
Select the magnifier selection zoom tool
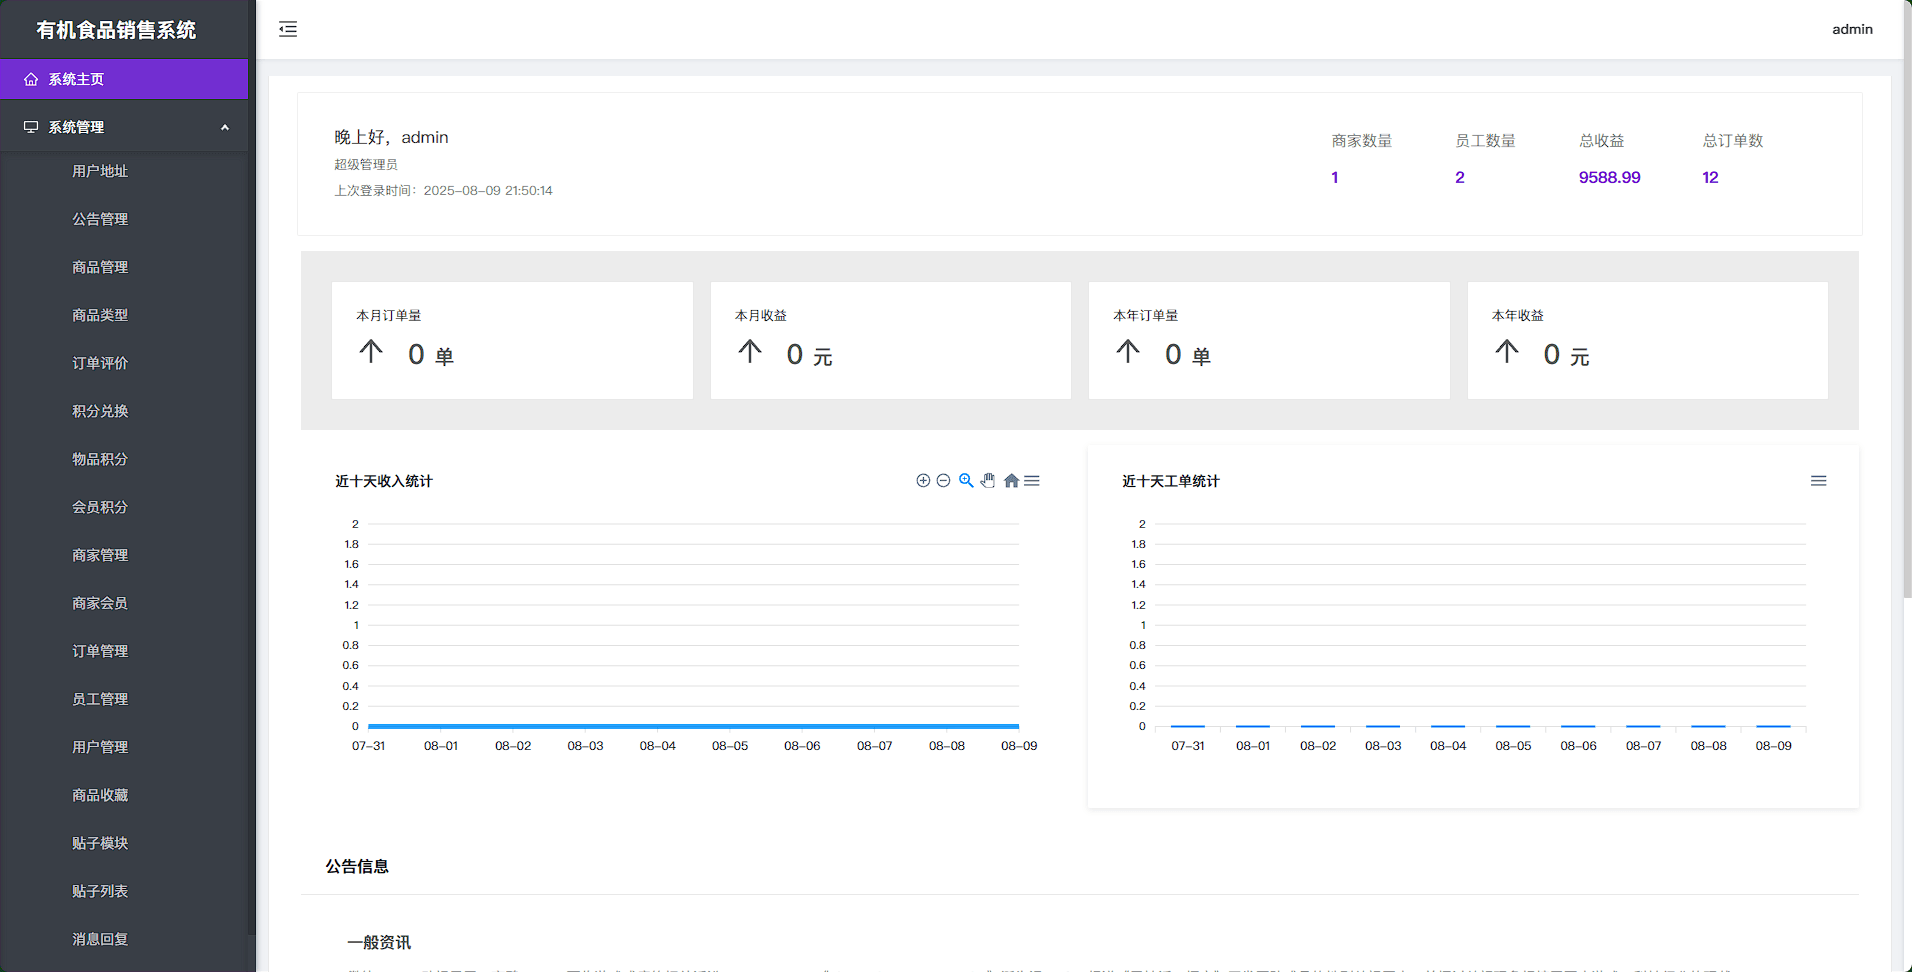(x=966, y=481)
